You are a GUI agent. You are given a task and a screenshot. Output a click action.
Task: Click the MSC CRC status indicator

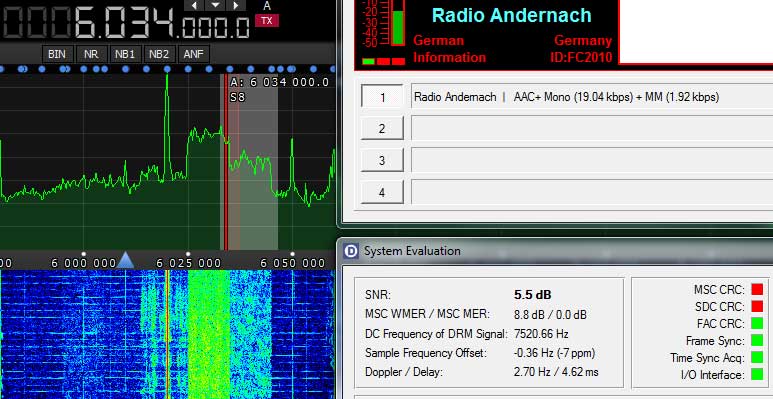[757, 289]
